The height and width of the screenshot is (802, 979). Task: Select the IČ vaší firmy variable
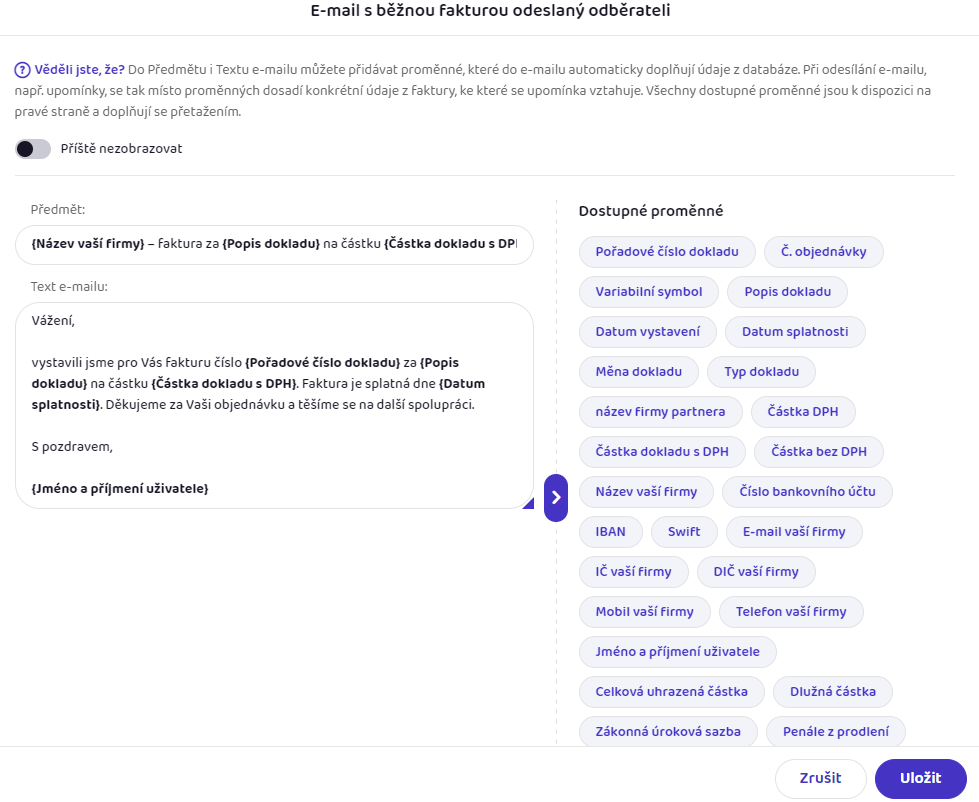(x=634, y=572)
